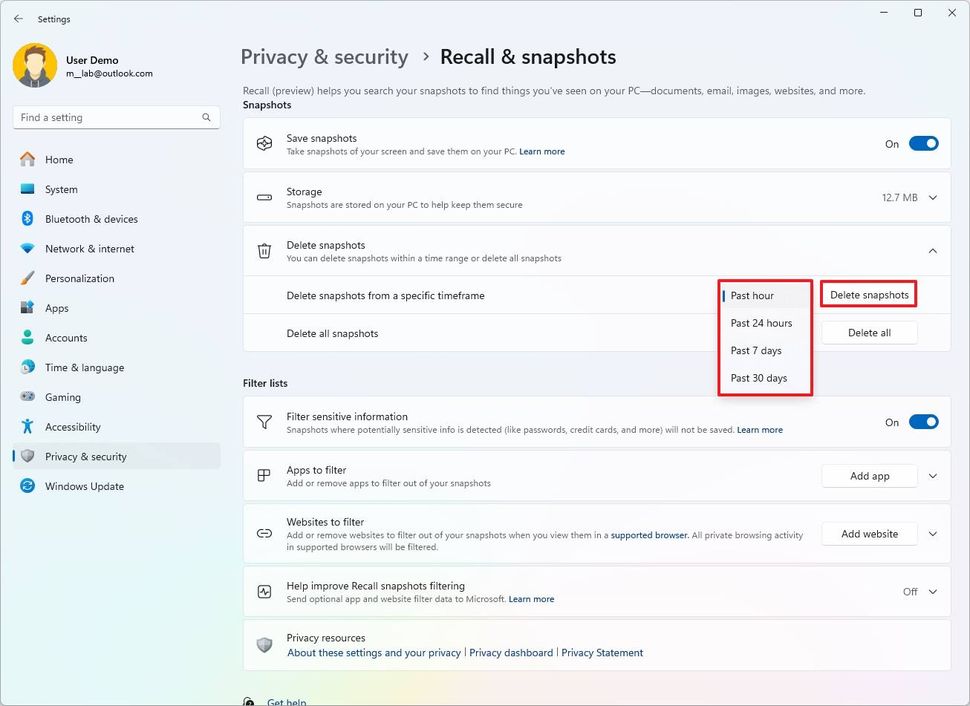The image size is (970, 706).
Task: Click the back arrow in Settings header
Action: click(18, 19)
